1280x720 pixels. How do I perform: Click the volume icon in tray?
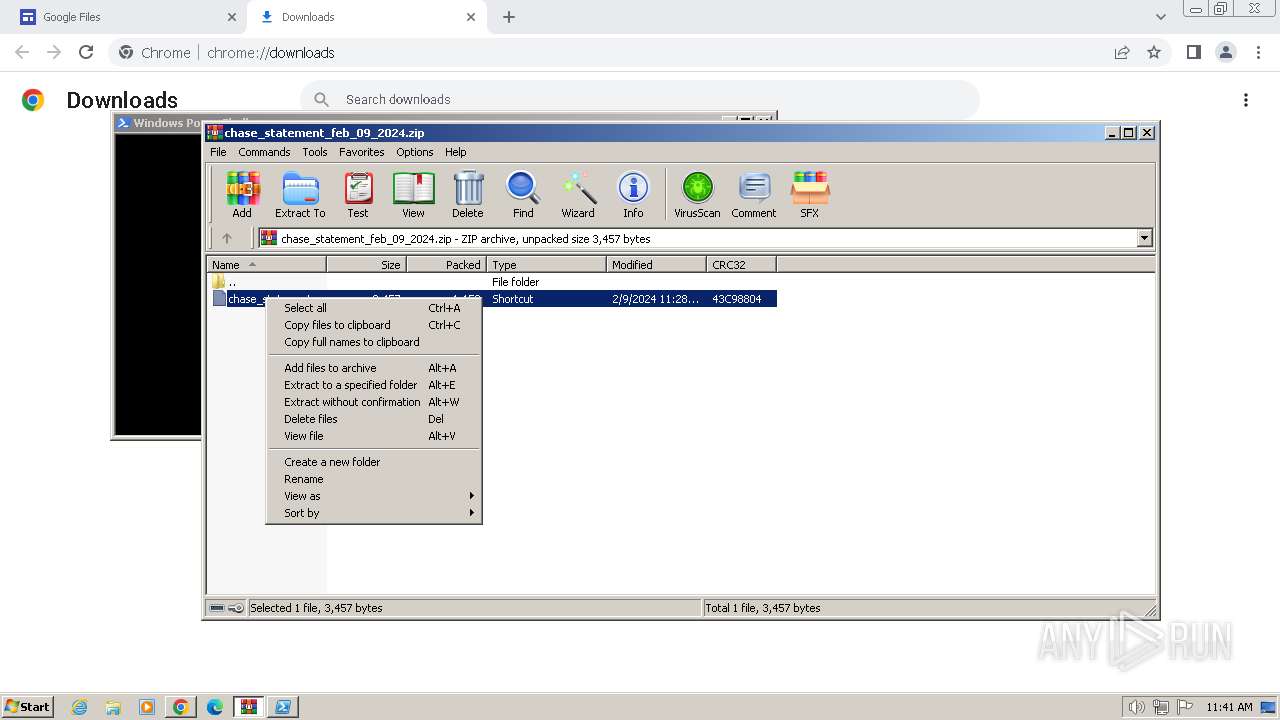[1137, 707]
